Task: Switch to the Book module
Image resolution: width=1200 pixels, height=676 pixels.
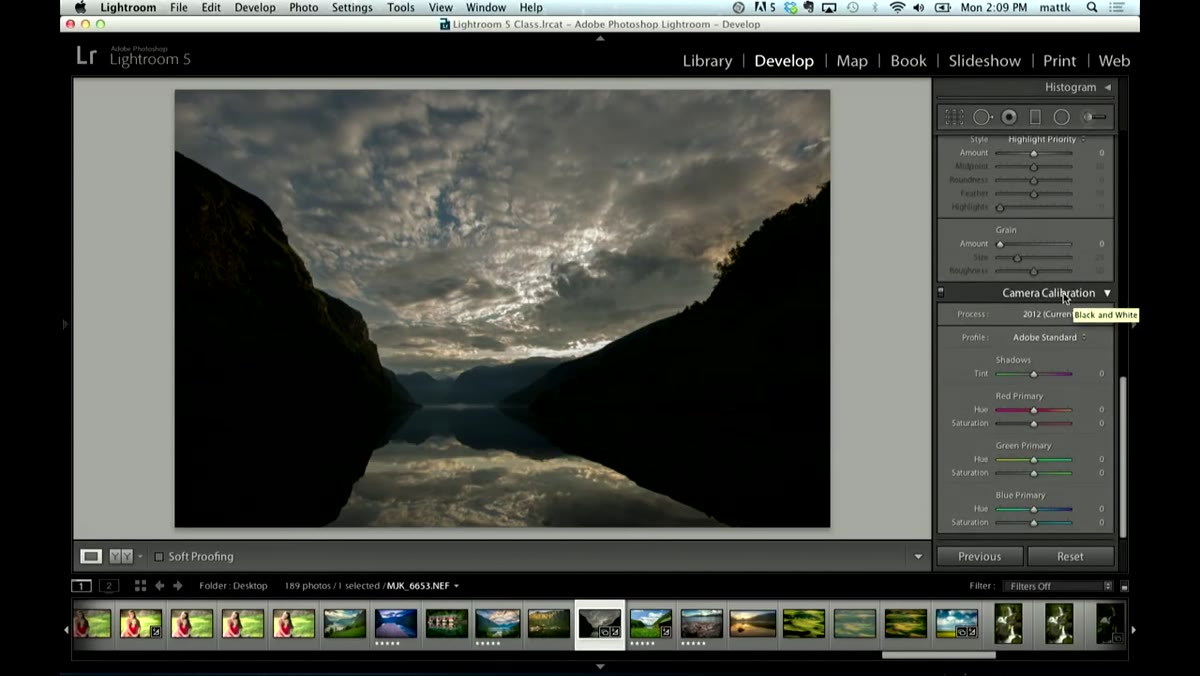Action: click(908, 61)
